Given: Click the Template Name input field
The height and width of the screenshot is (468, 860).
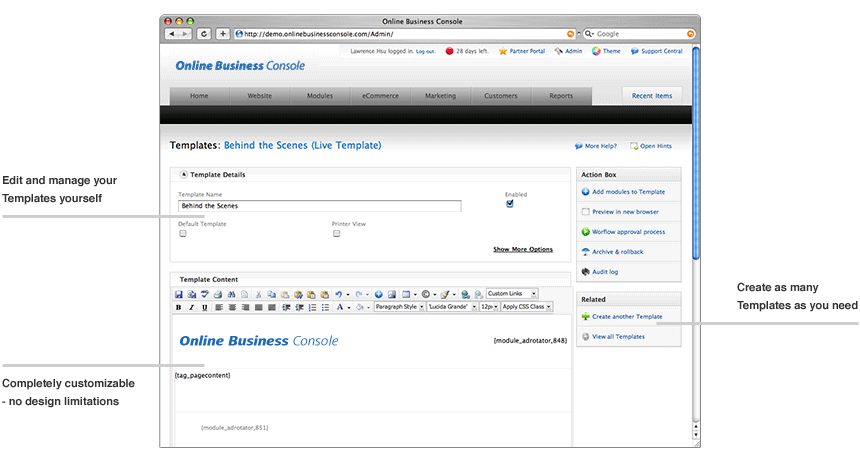Looking at the screenshot, I should [x=319, y=206].
